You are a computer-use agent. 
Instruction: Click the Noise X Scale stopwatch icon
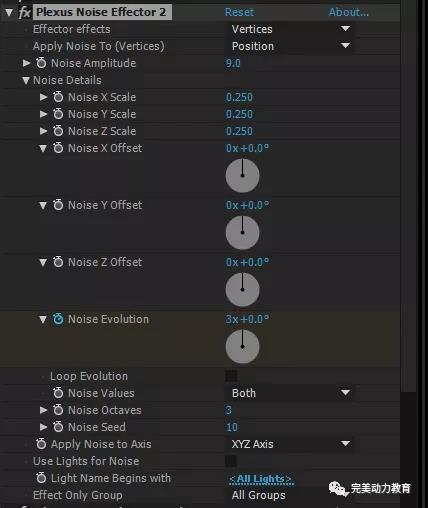tap(58, 97)
